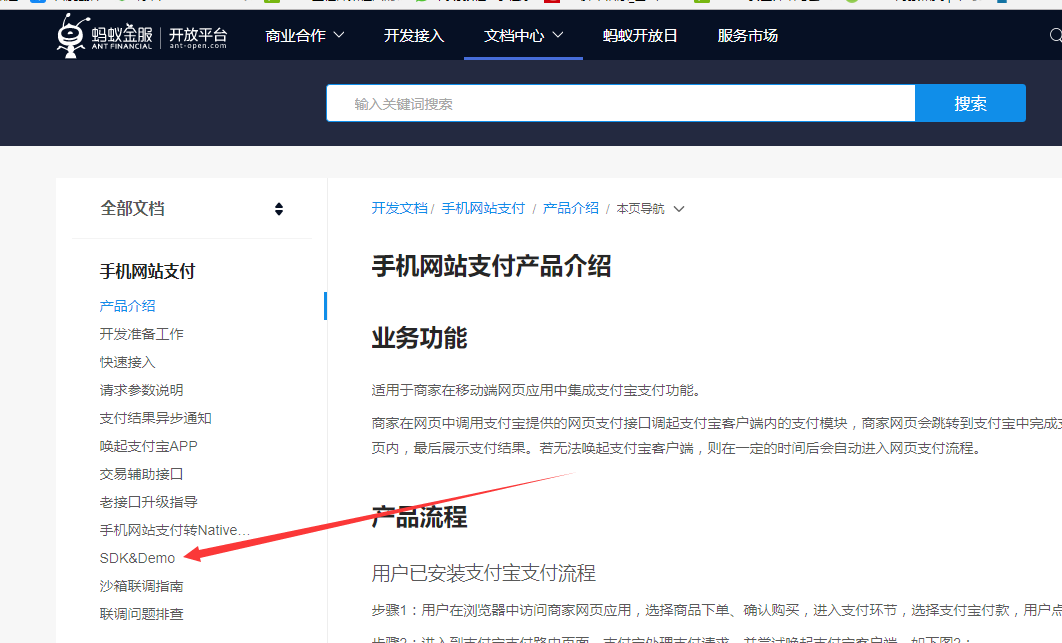The image size is (1062, 643).
Task: Open 唤起支付宝APP in the sidebar
Action: pos(148,446)
